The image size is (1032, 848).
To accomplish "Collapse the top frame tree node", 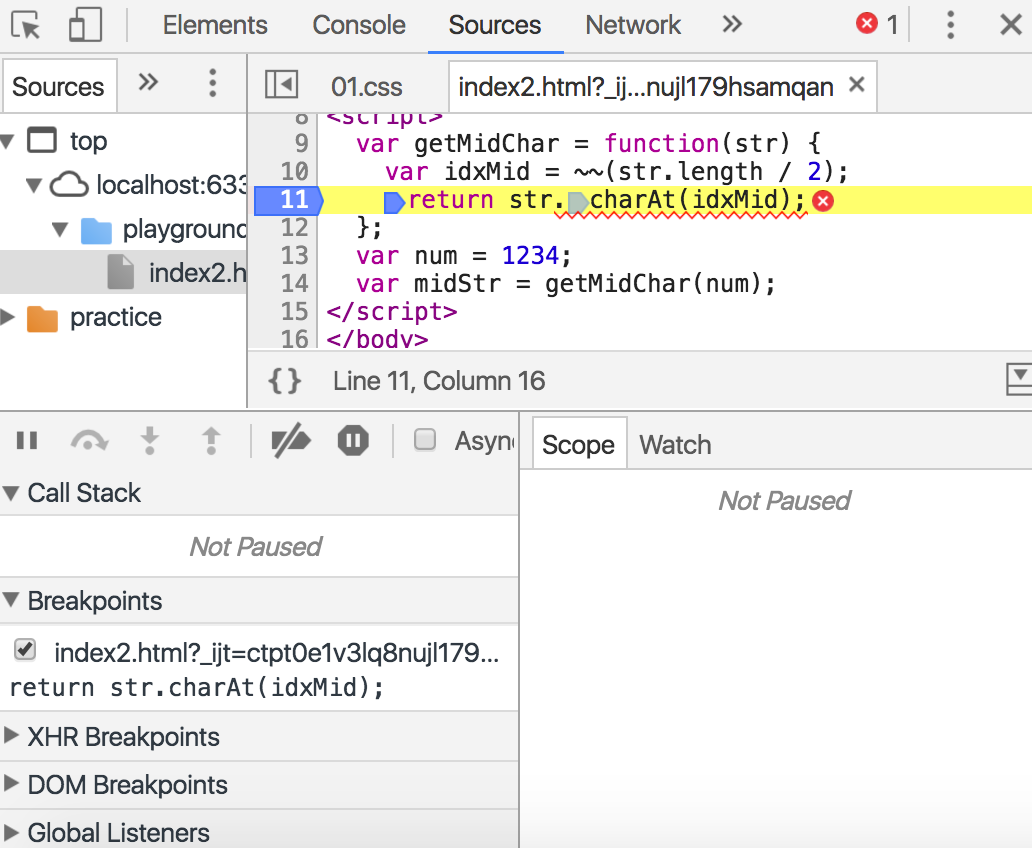I will 8,141.
